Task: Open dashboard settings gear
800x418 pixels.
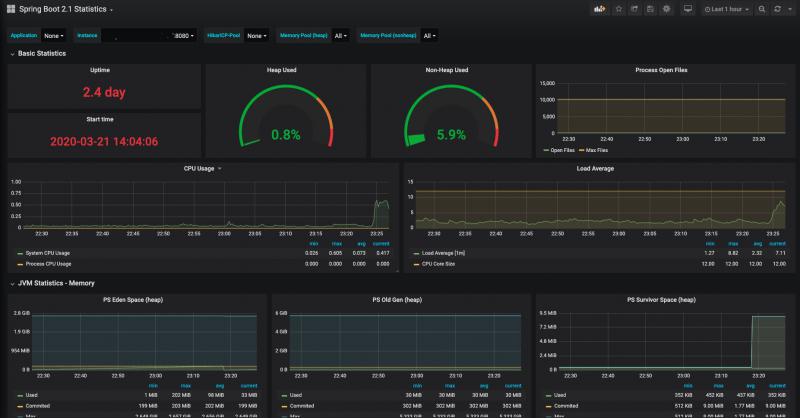Action: pos(666,9)
